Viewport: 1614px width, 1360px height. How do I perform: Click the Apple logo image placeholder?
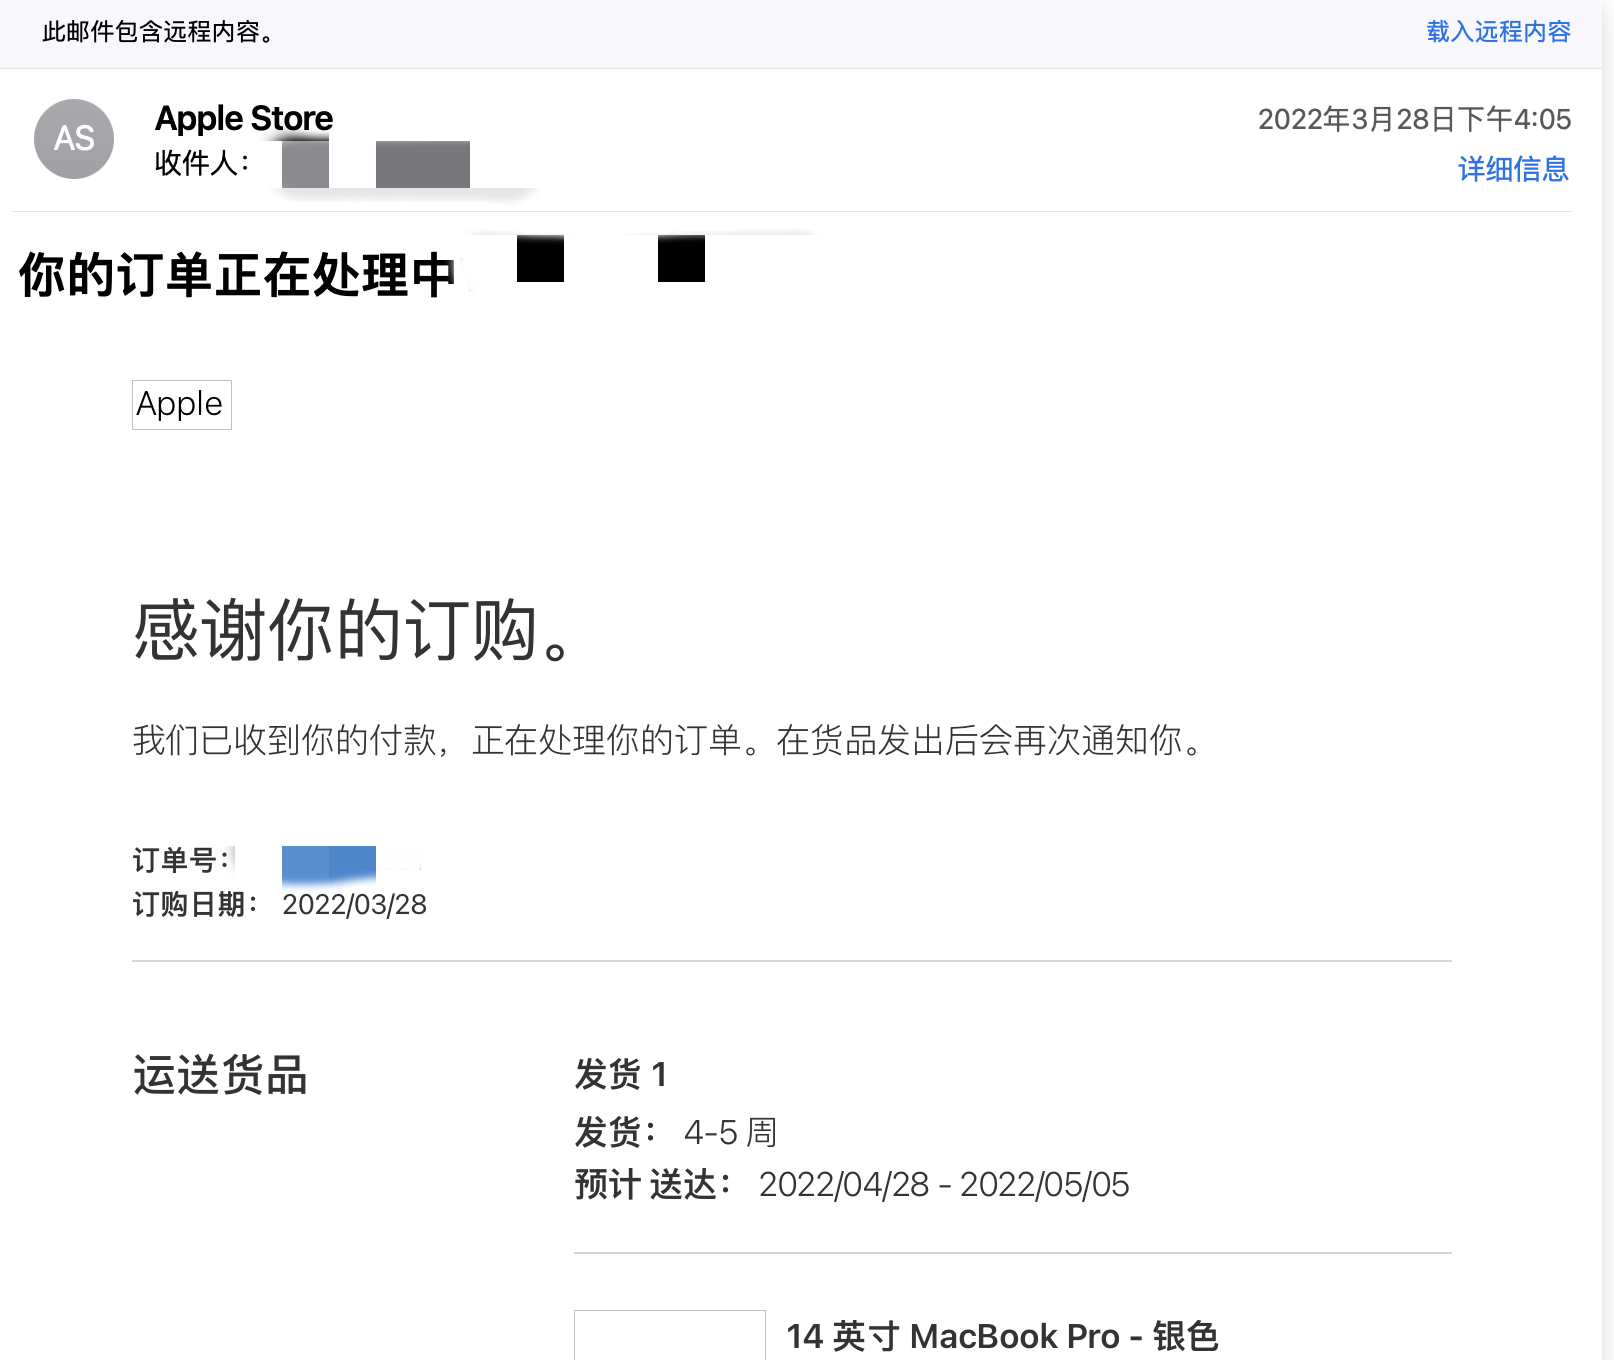pos(182,405)
